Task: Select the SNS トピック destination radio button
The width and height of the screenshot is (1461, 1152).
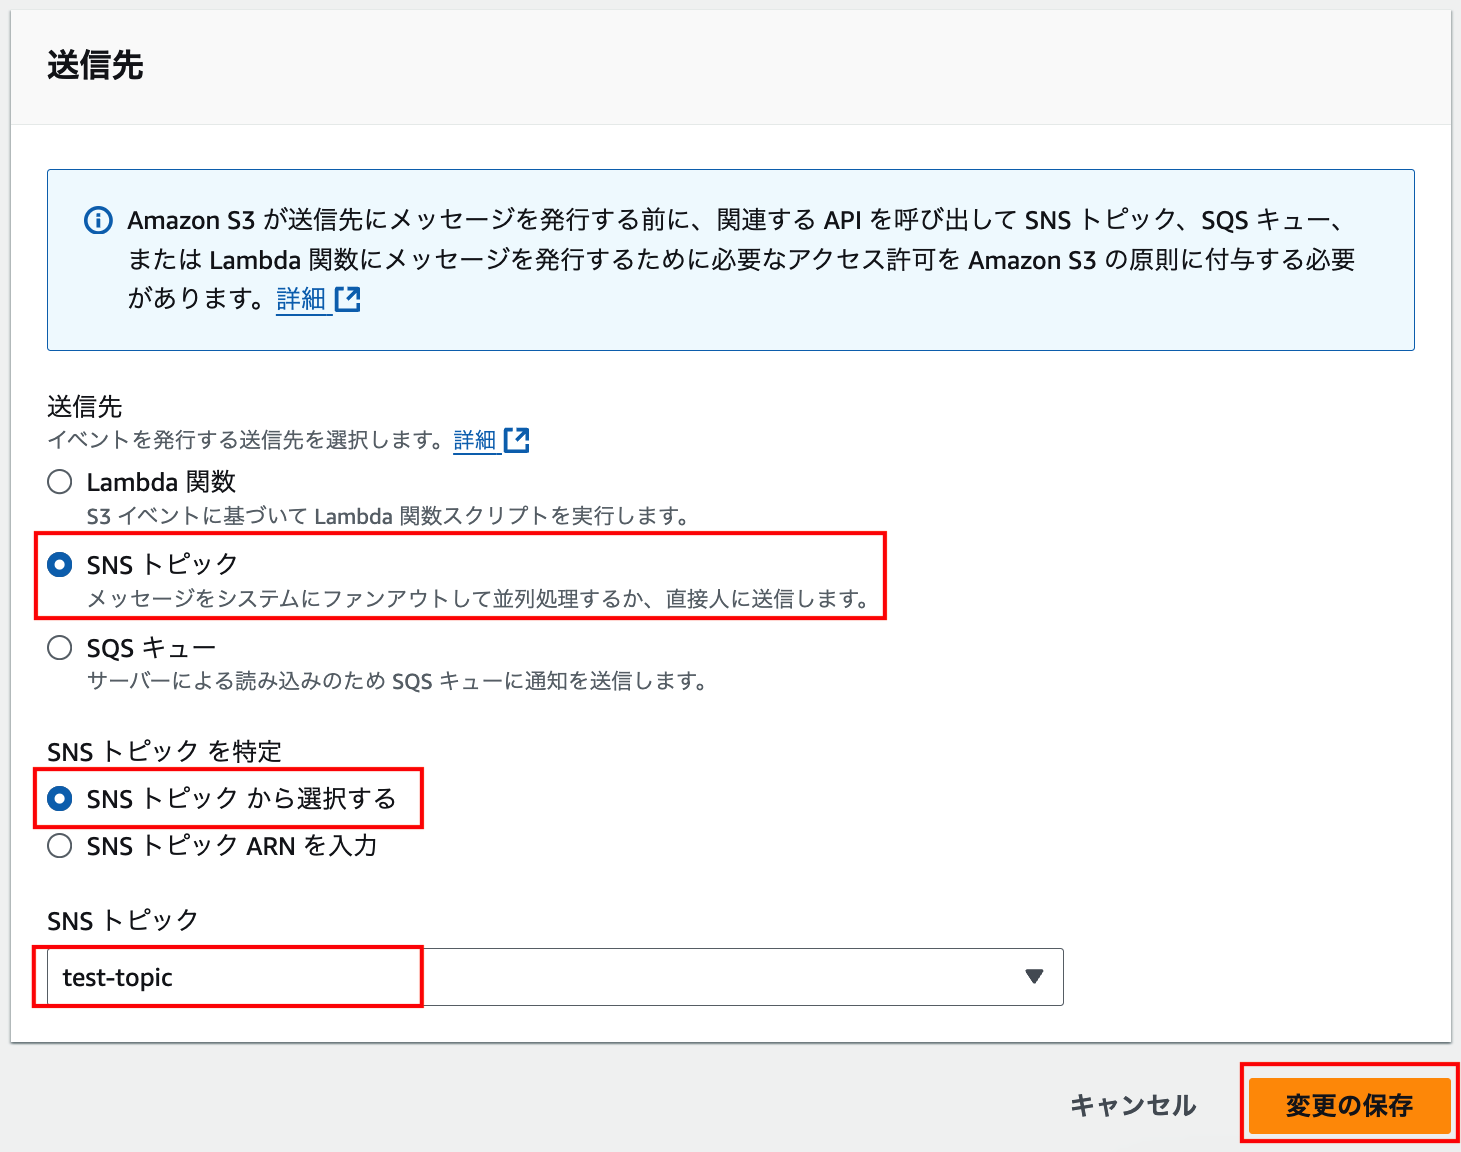Action: 60,565
